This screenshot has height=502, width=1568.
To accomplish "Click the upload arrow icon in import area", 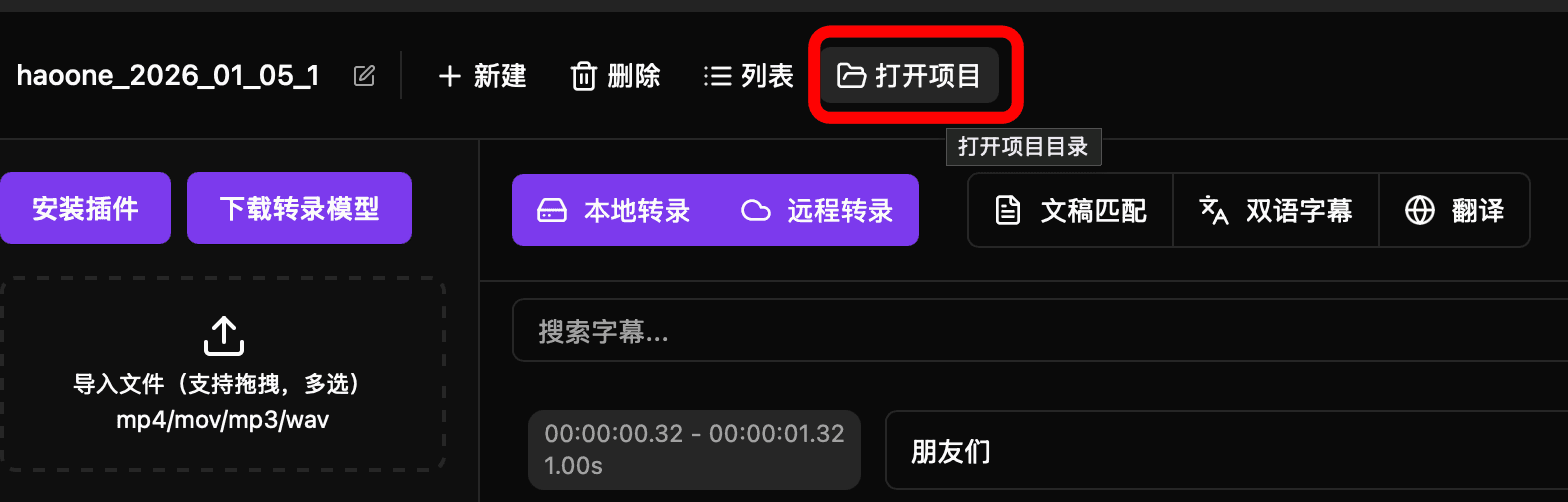I will click(x=223, y=337).
